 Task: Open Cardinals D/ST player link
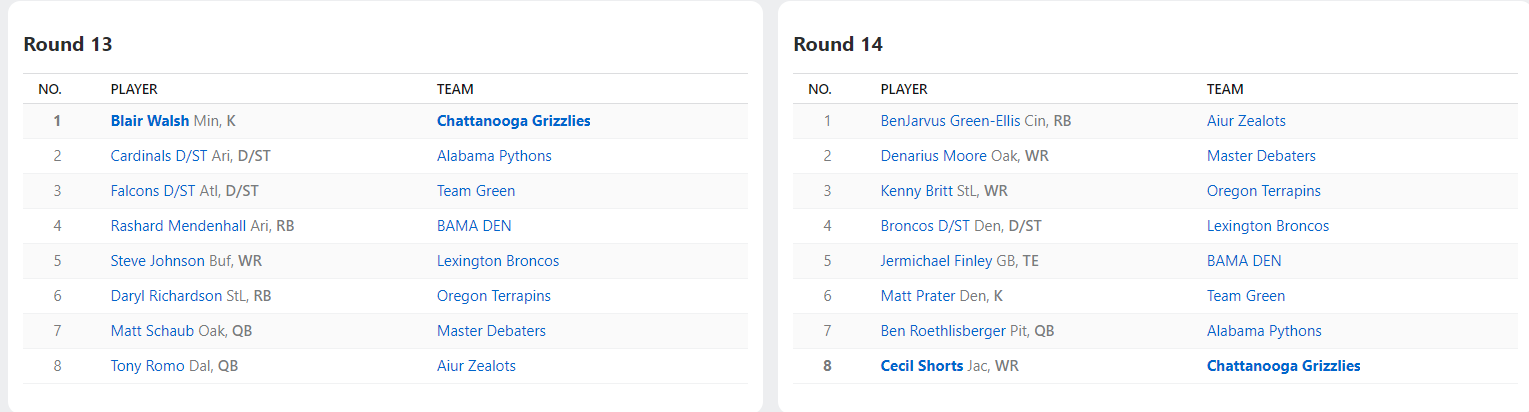[x=153, y=156]
